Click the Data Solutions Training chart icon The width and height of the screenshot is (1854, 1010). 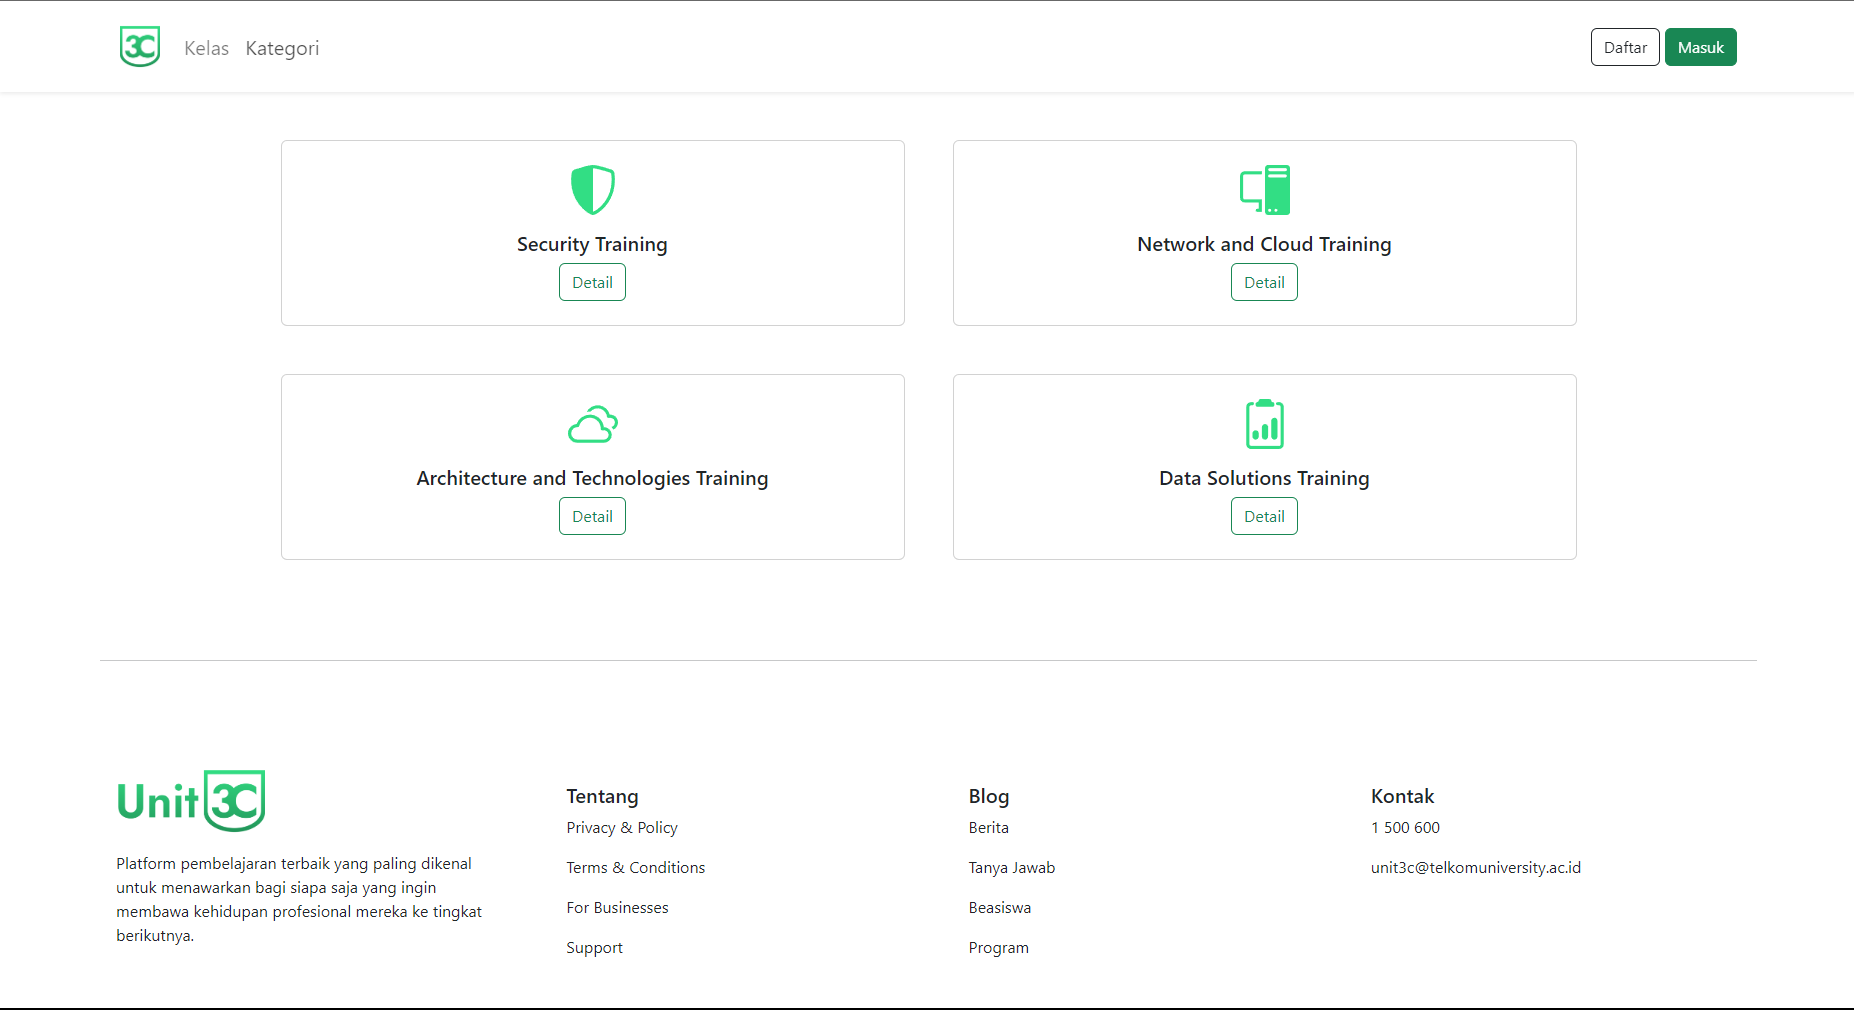click(1264, 424)
